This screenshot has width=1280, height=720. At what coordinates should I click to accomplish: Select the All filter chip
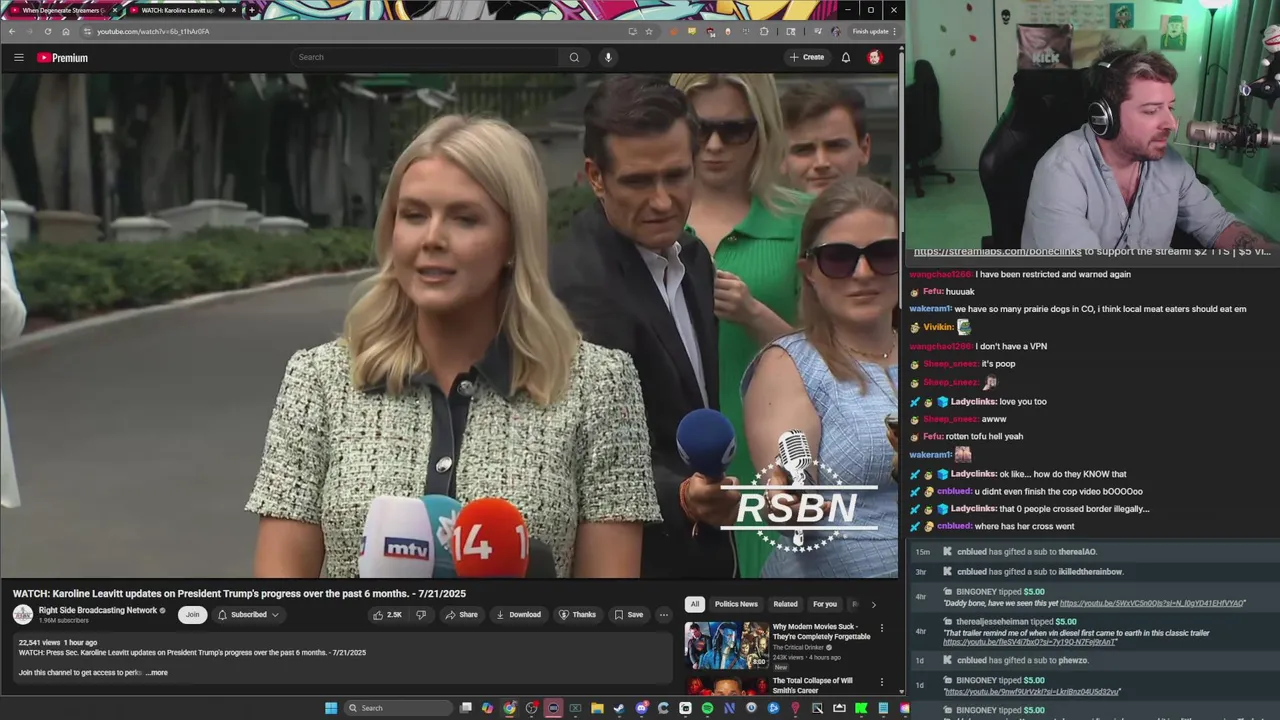pos(694,604)
